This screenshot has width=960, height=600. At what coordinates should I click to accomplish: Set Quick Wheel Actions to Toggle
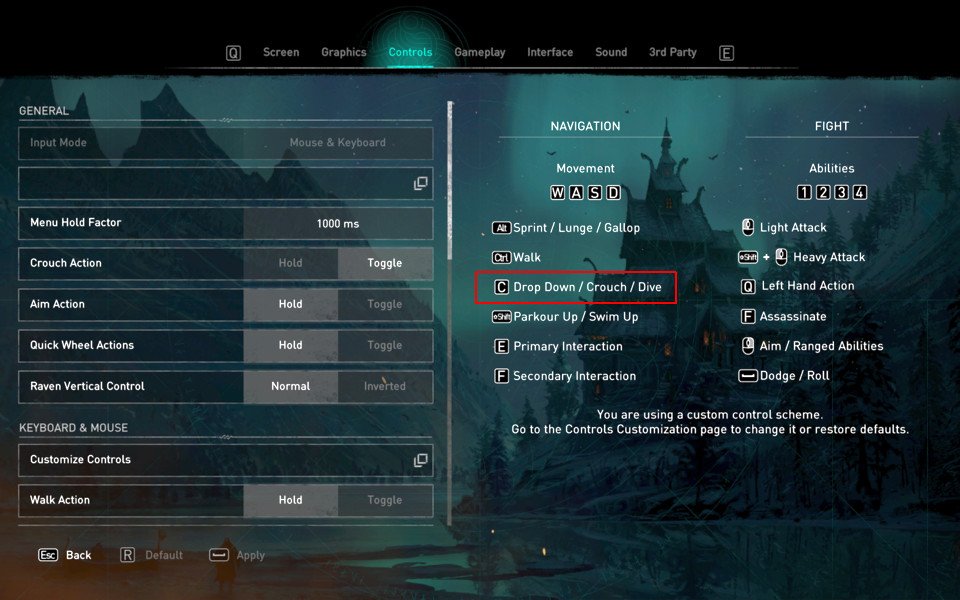pos(384,345)
